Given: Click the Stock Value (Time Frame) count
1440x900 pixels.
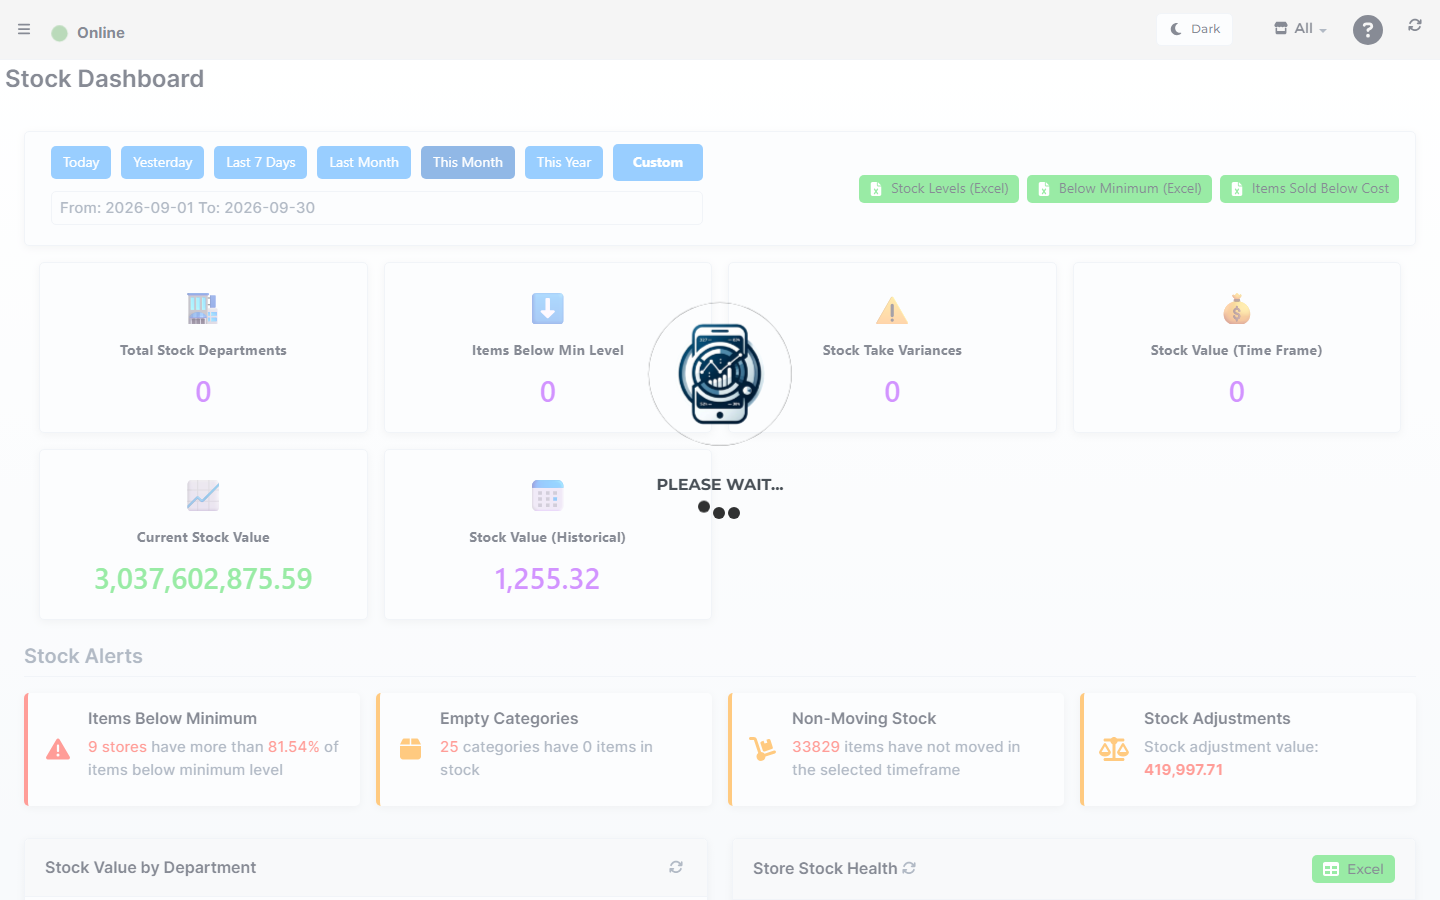Looking at the screenshot, I should click(1237, 392).
